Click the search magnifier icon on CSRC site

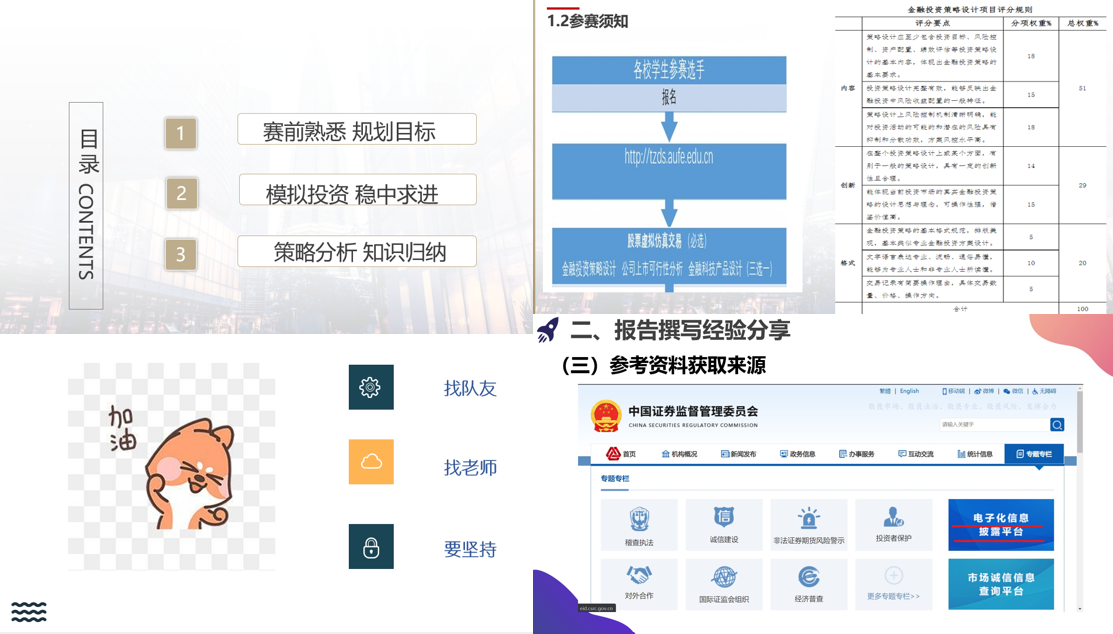pos(1057,425)
